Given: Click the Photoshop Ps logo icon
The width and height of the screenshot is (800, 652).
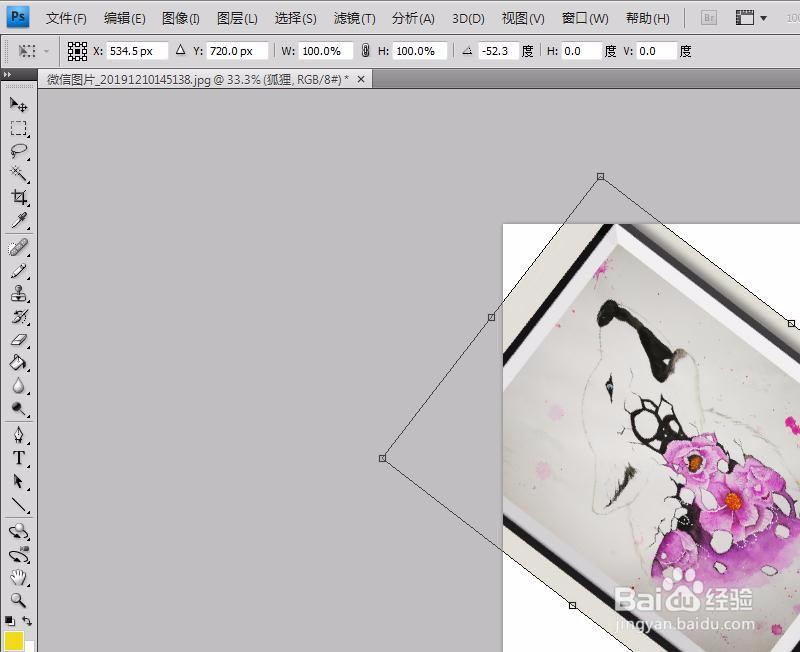Looking at the screenshot, I should [18, 17].
